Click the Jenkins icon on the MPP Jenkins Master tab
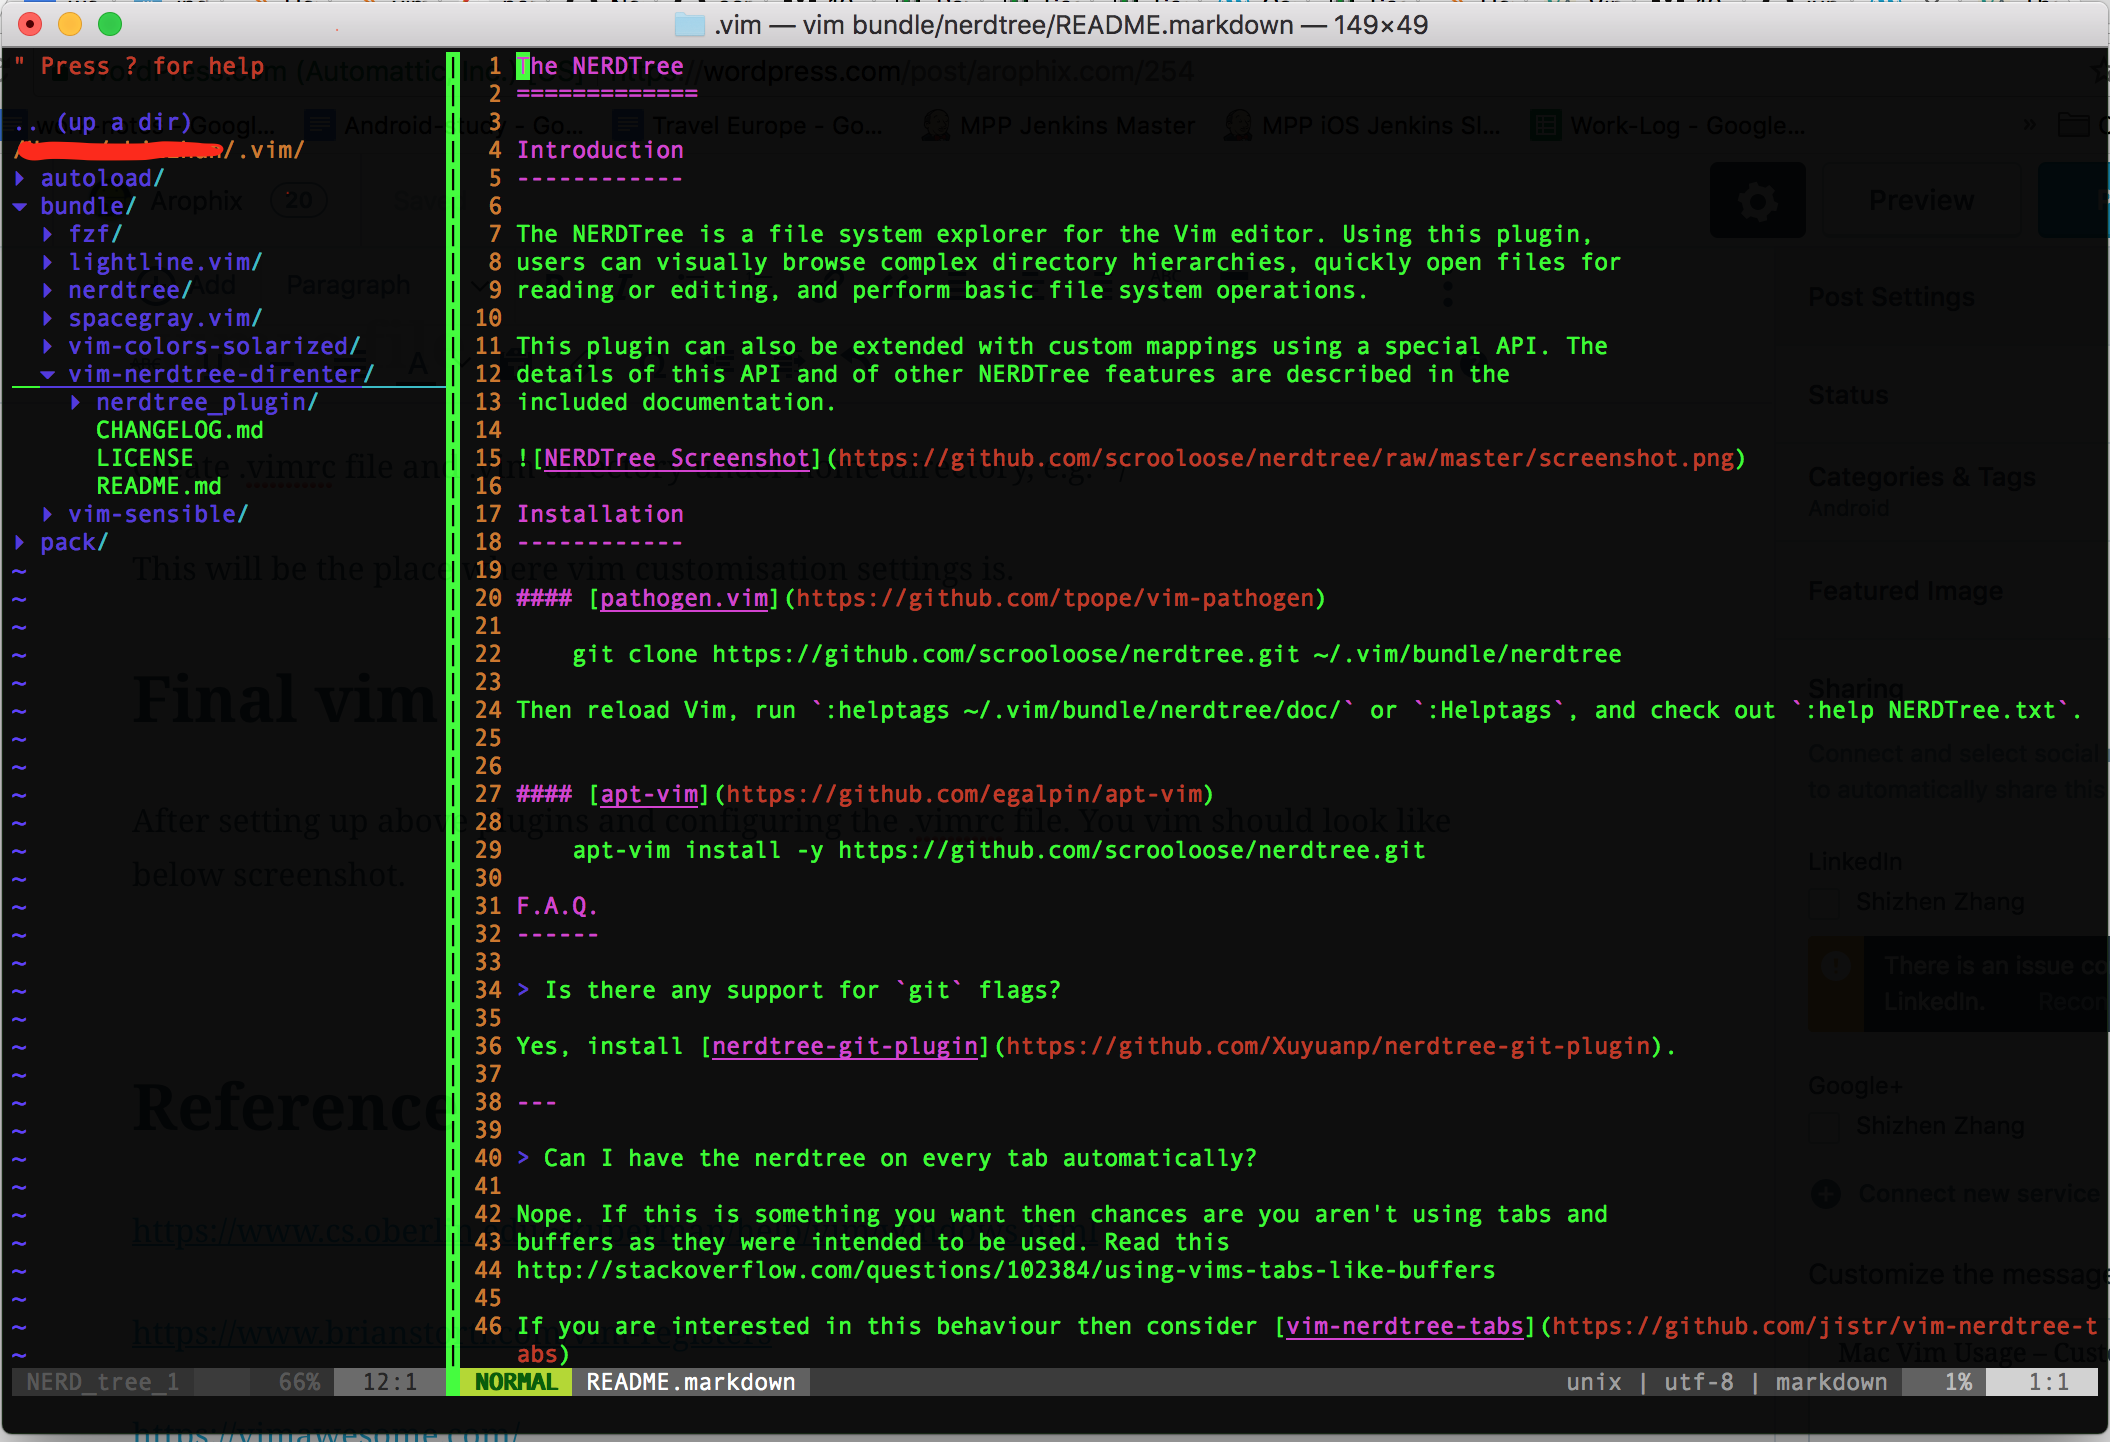The image size is (2110, 1442). point(934,125)
